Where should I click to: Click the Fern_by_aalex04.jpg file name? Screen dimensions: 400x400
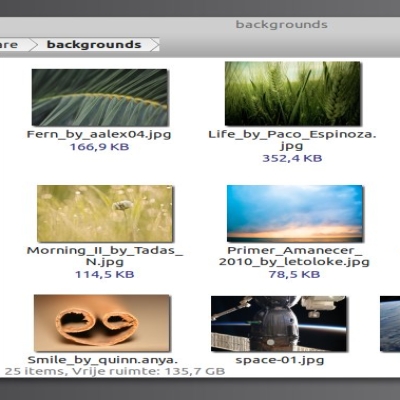click(99, 134)
